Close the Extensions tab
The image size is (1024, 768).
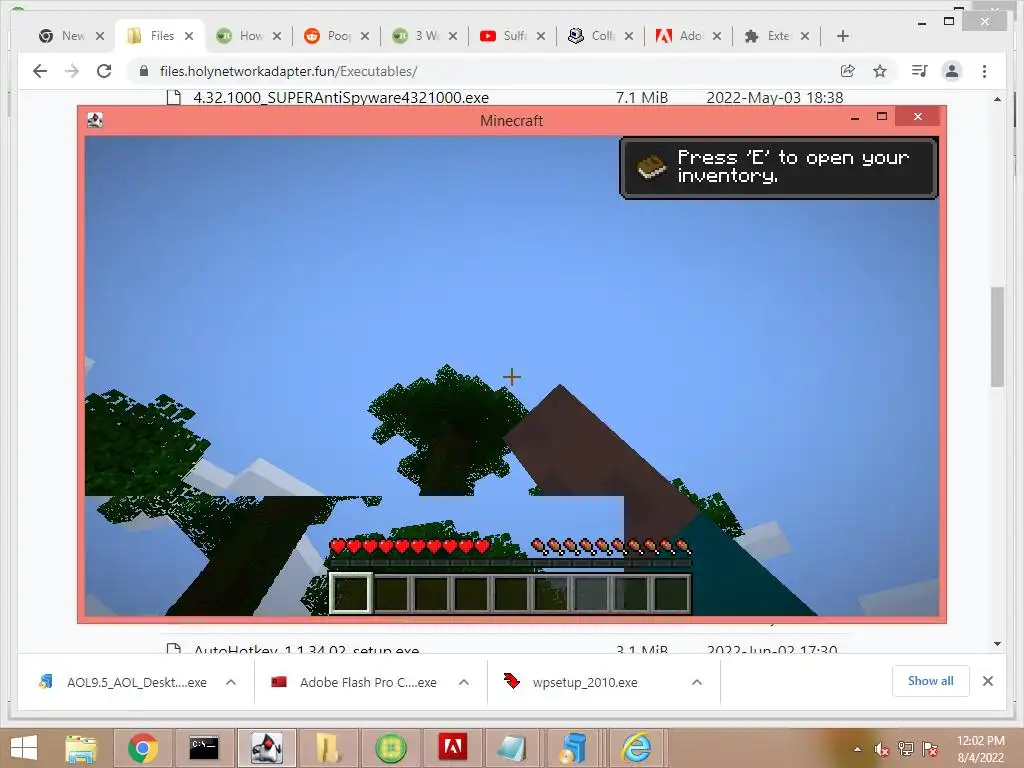(x=805, y=36)
